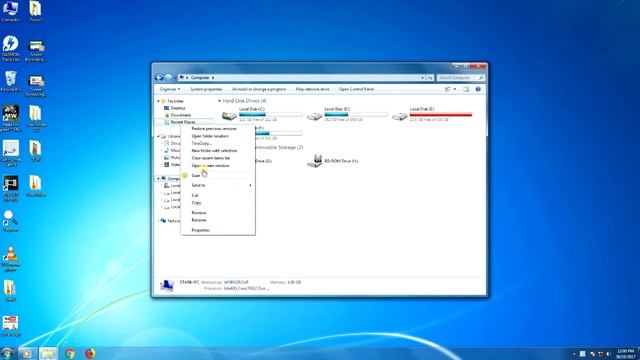Choose Scan from context menu
640x360 pixels.
(218, 176)
